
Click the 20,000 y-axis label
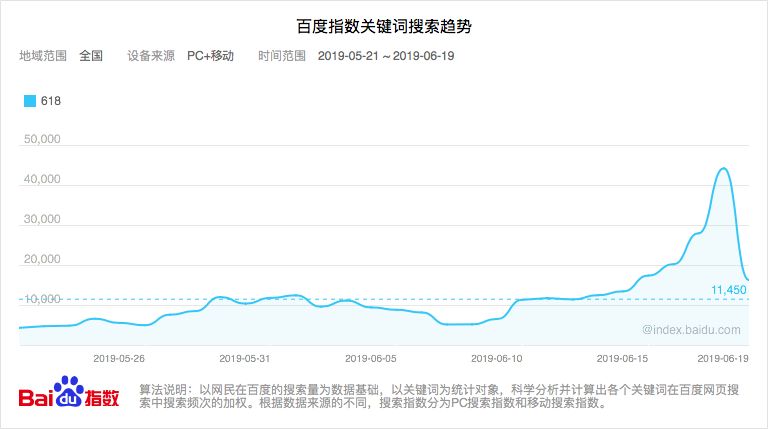pos(42,259)
